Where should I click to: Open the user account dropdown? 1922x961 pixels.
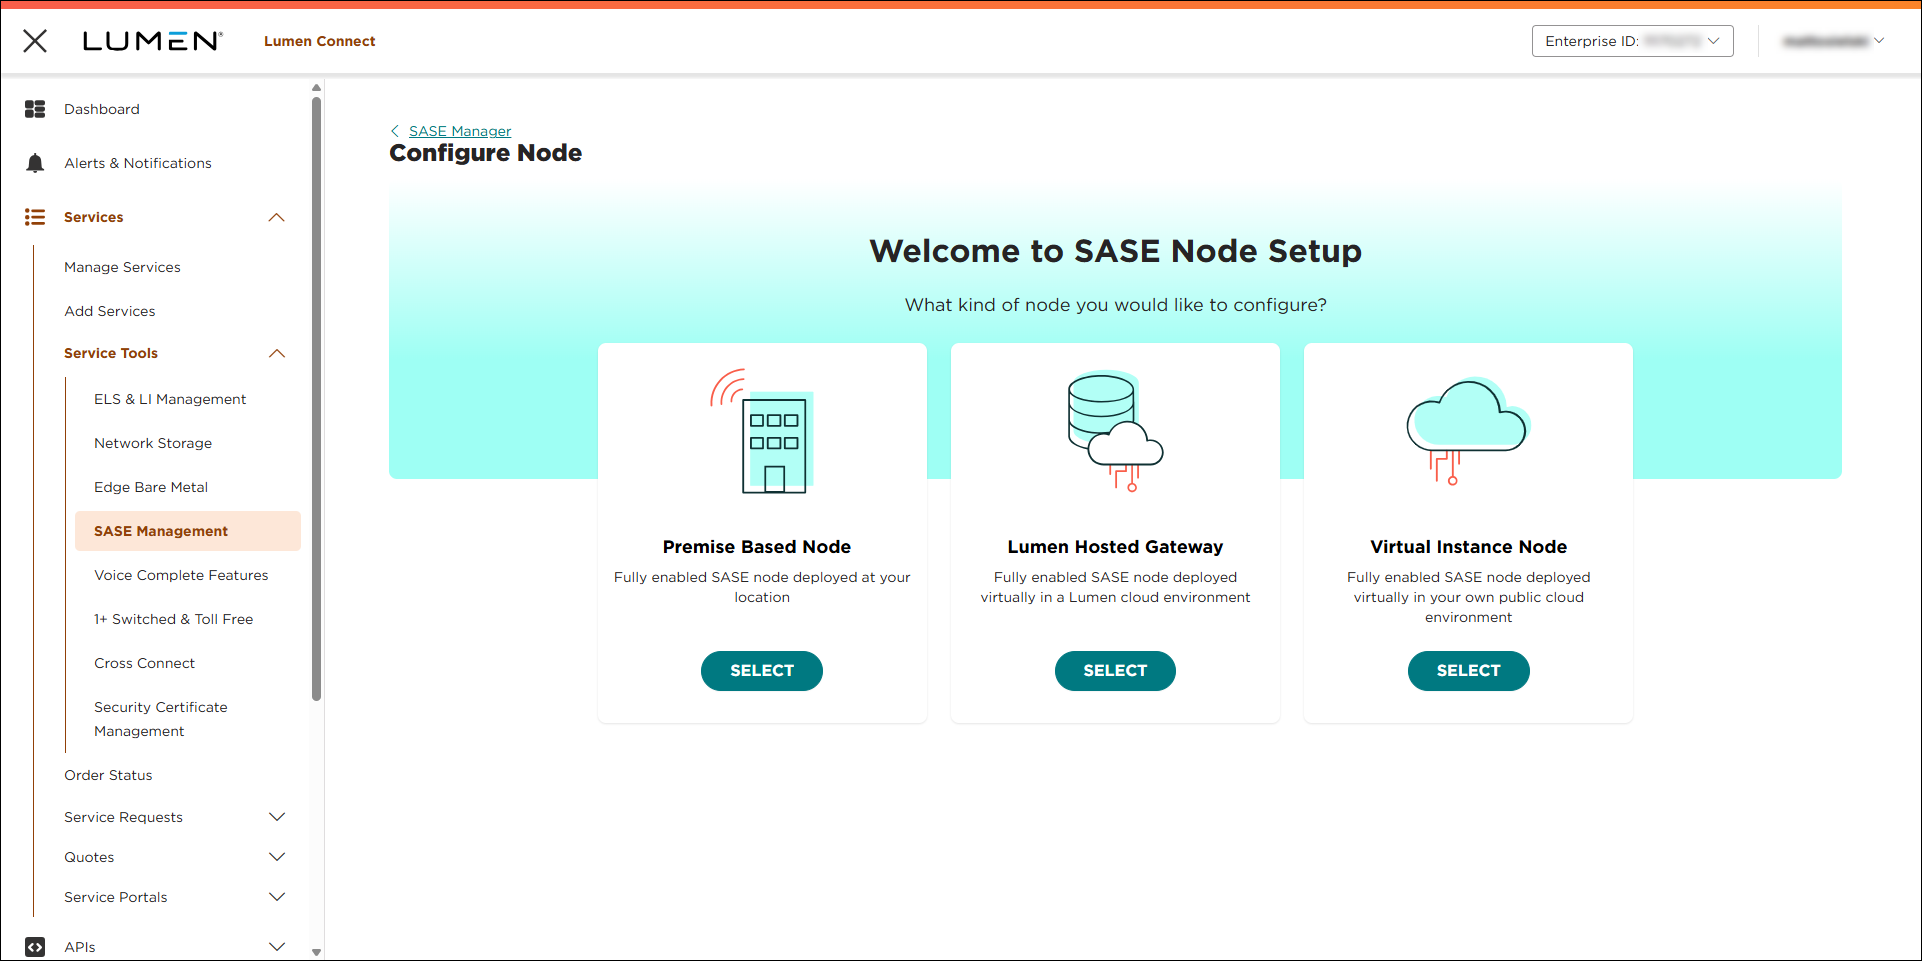[x=1833, y=41]
